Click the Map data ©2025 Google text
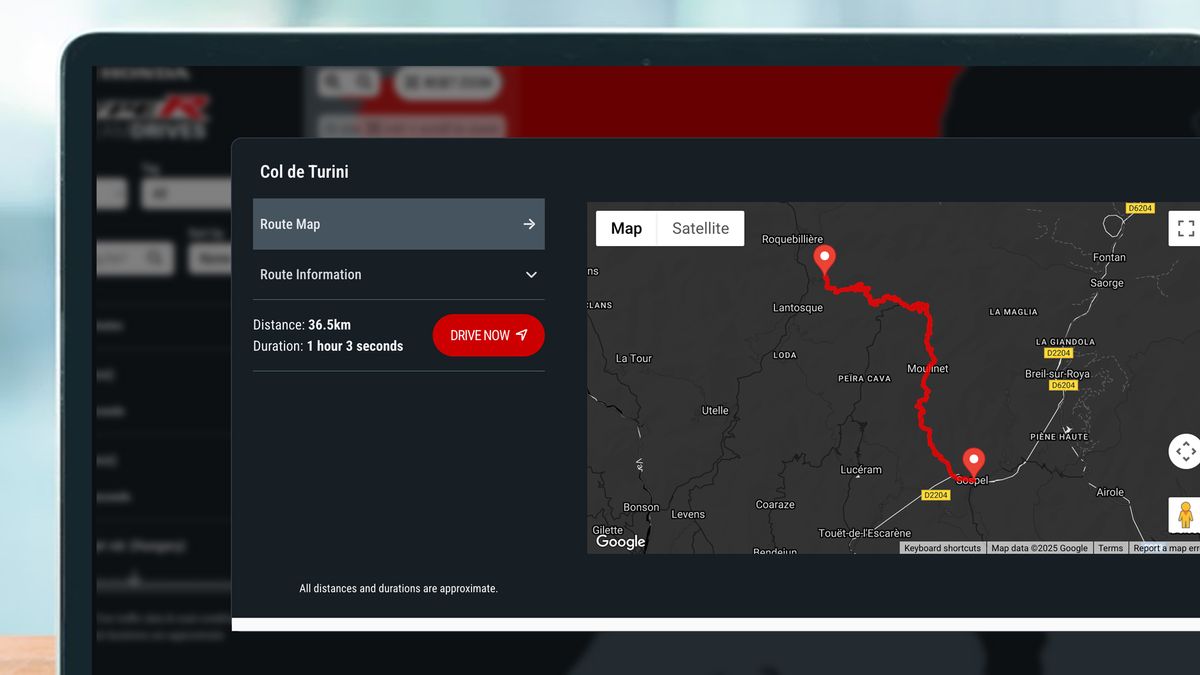Screen dimensions: 1200x675 tap(1039, 548)
